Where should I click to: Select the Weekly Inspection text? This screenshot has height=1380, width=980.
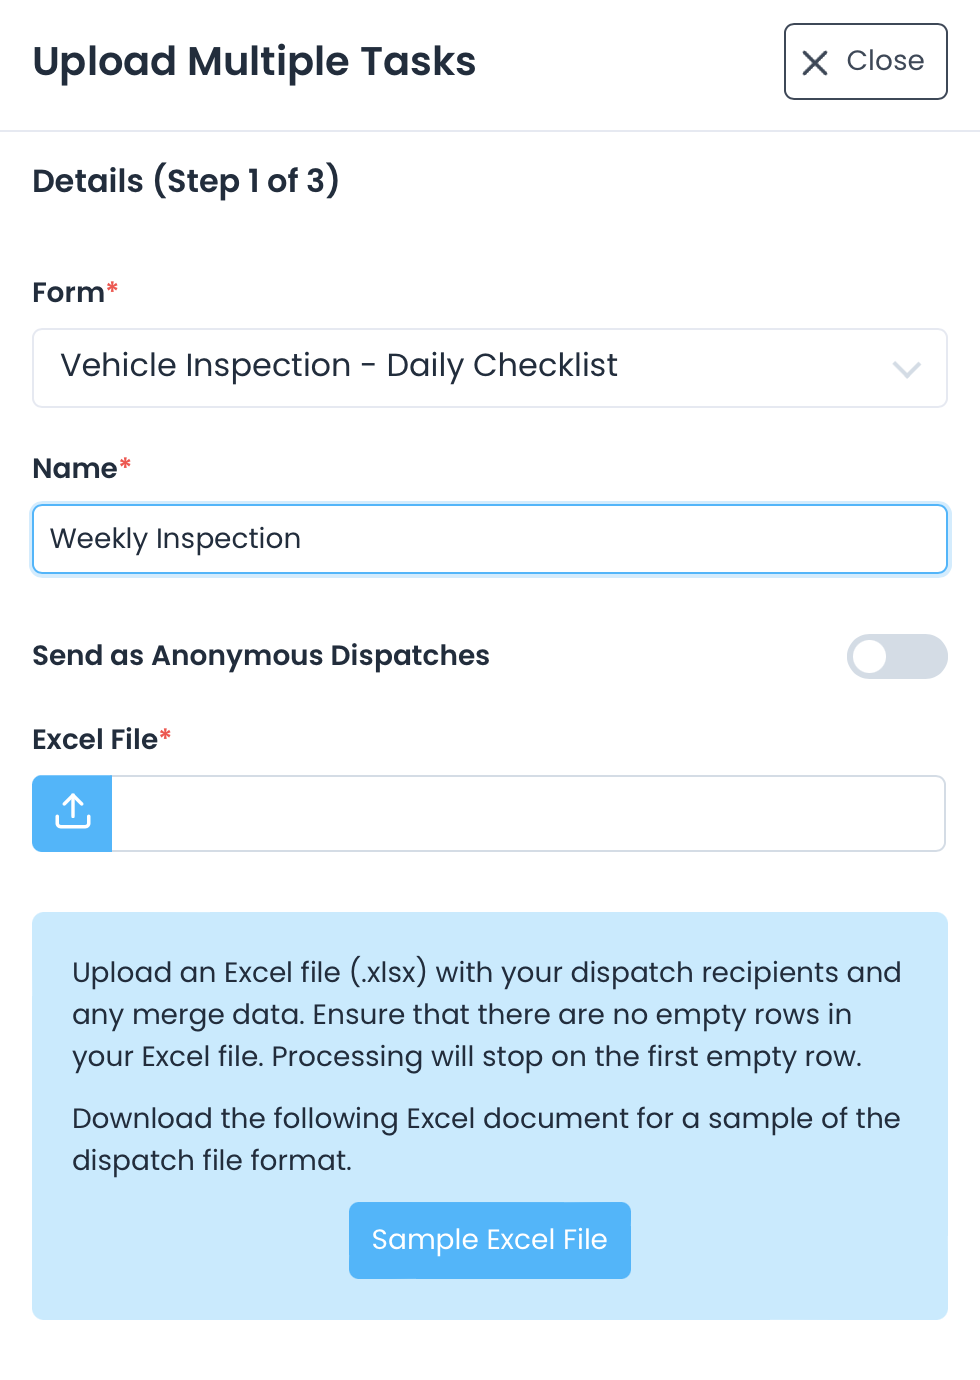(x=175, y=539)
